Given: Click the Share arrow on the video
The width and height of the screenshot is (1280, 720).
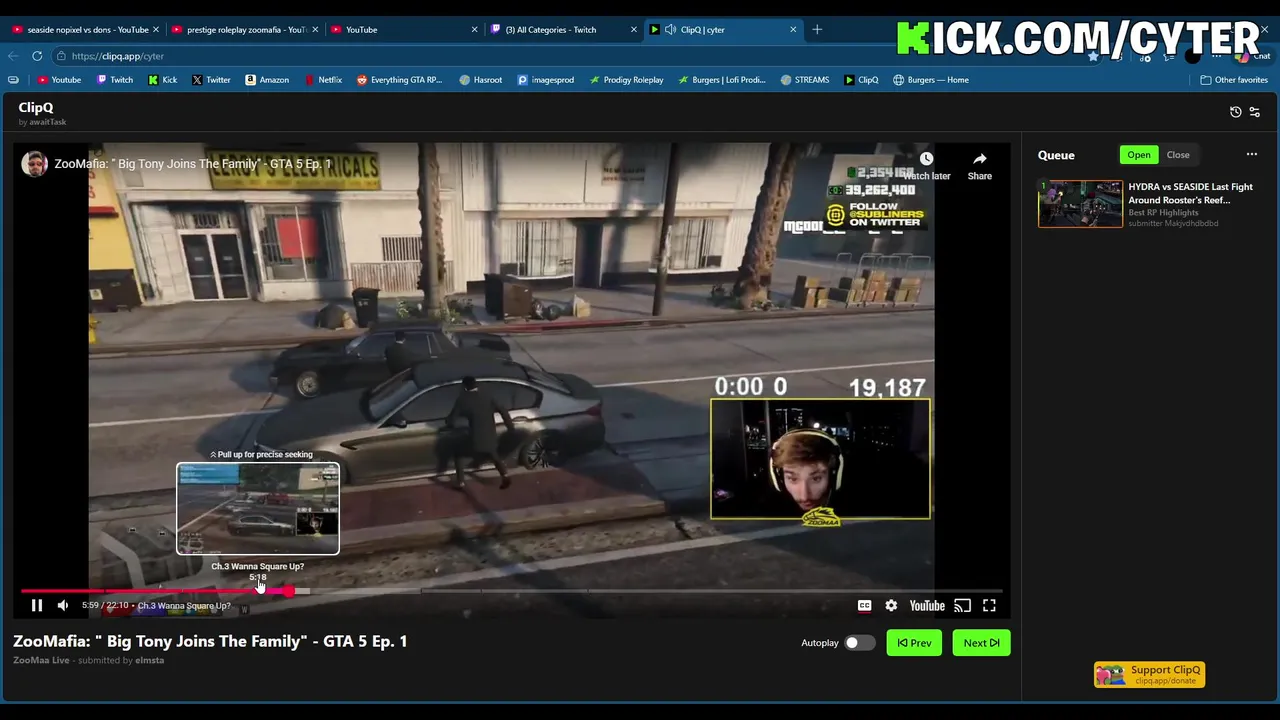Looking at the screenshot, I should point(979,159).
